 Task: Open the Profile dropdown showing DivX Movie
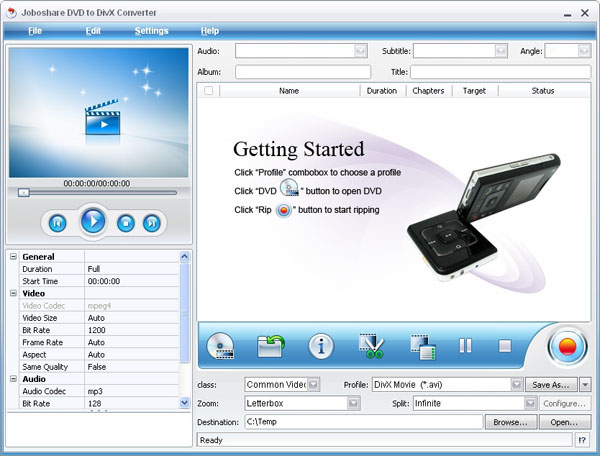click(517, 384)
